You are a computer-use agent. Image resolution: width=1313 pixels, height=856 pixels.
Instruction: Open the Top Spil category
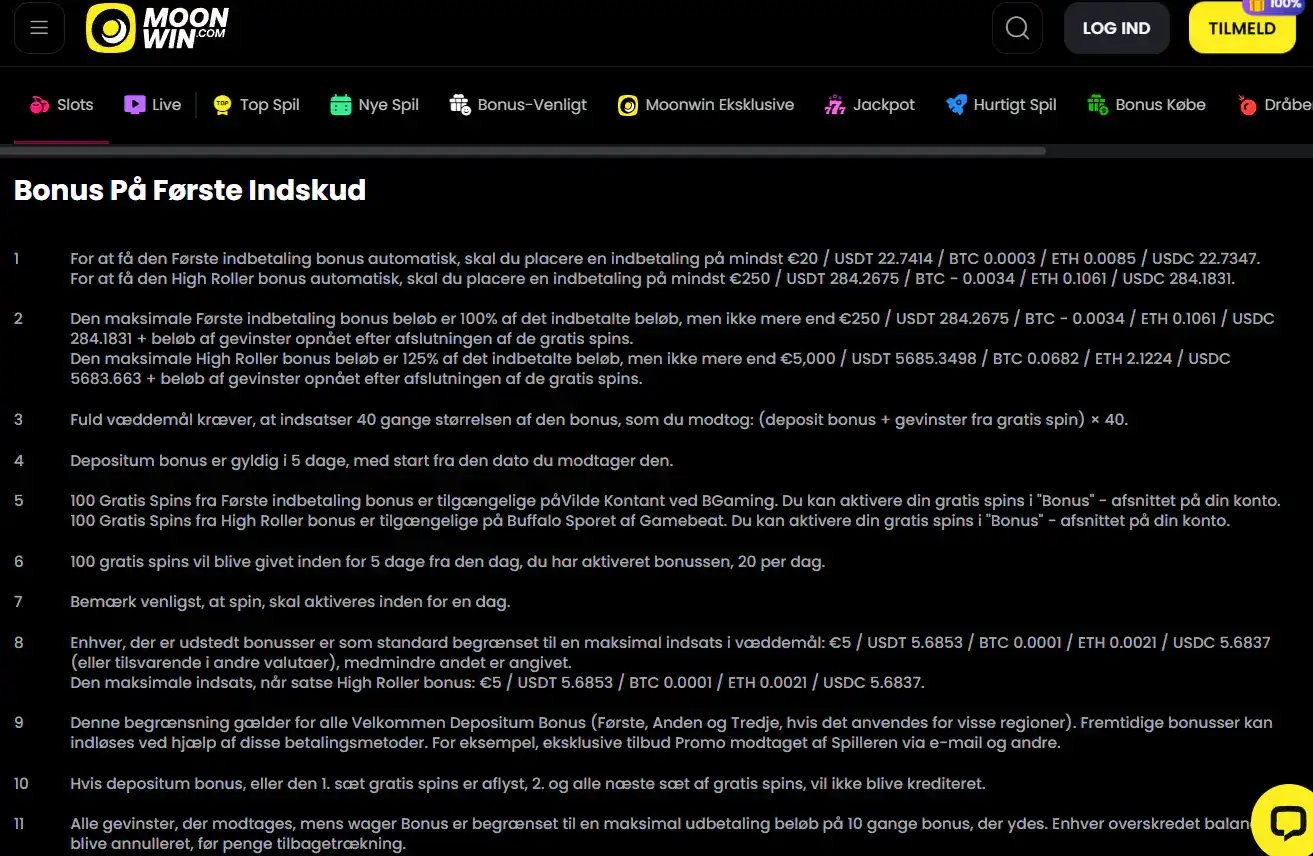click(257, 105)
